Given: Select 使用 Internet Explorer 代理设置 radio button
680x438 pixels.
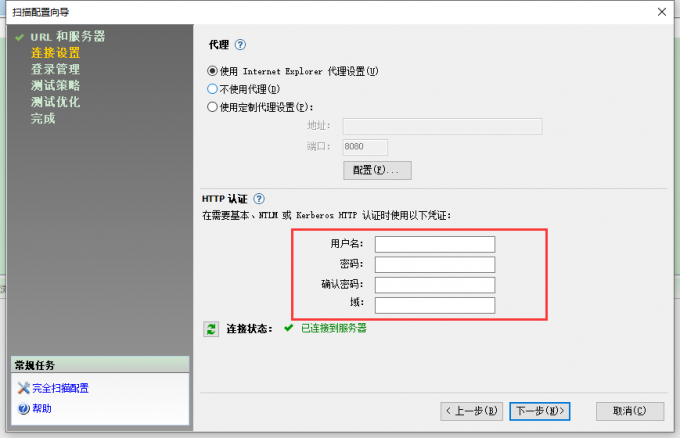Looking at the screenshot, I should (x=211, y=71).
